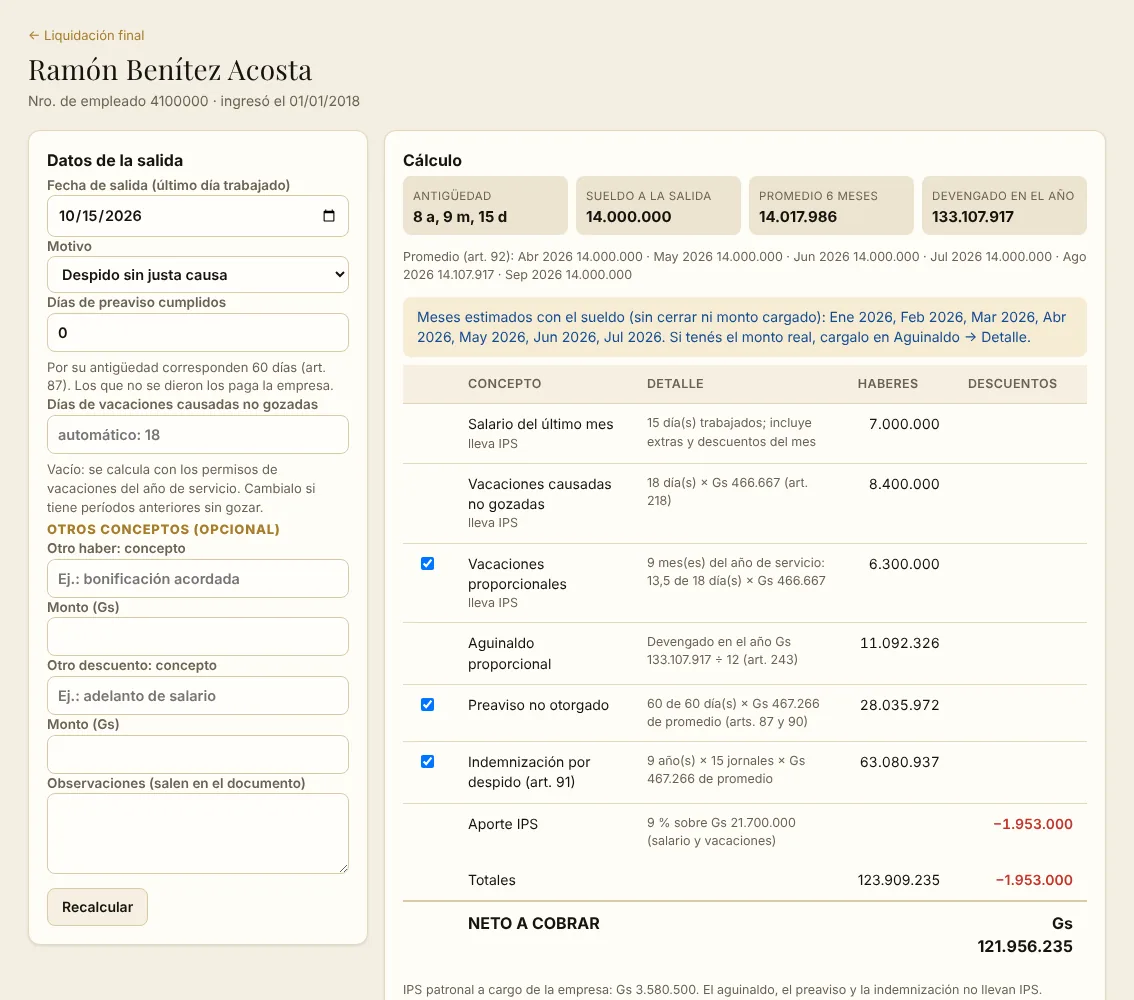Click the amount 28.035.972
The height and width of the screenshot is (1000, 1134).
[900, 705]
